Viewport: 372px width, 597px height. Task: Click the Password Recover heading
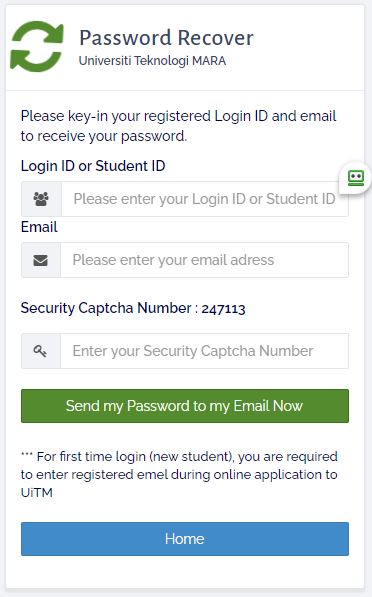[166, 38]
